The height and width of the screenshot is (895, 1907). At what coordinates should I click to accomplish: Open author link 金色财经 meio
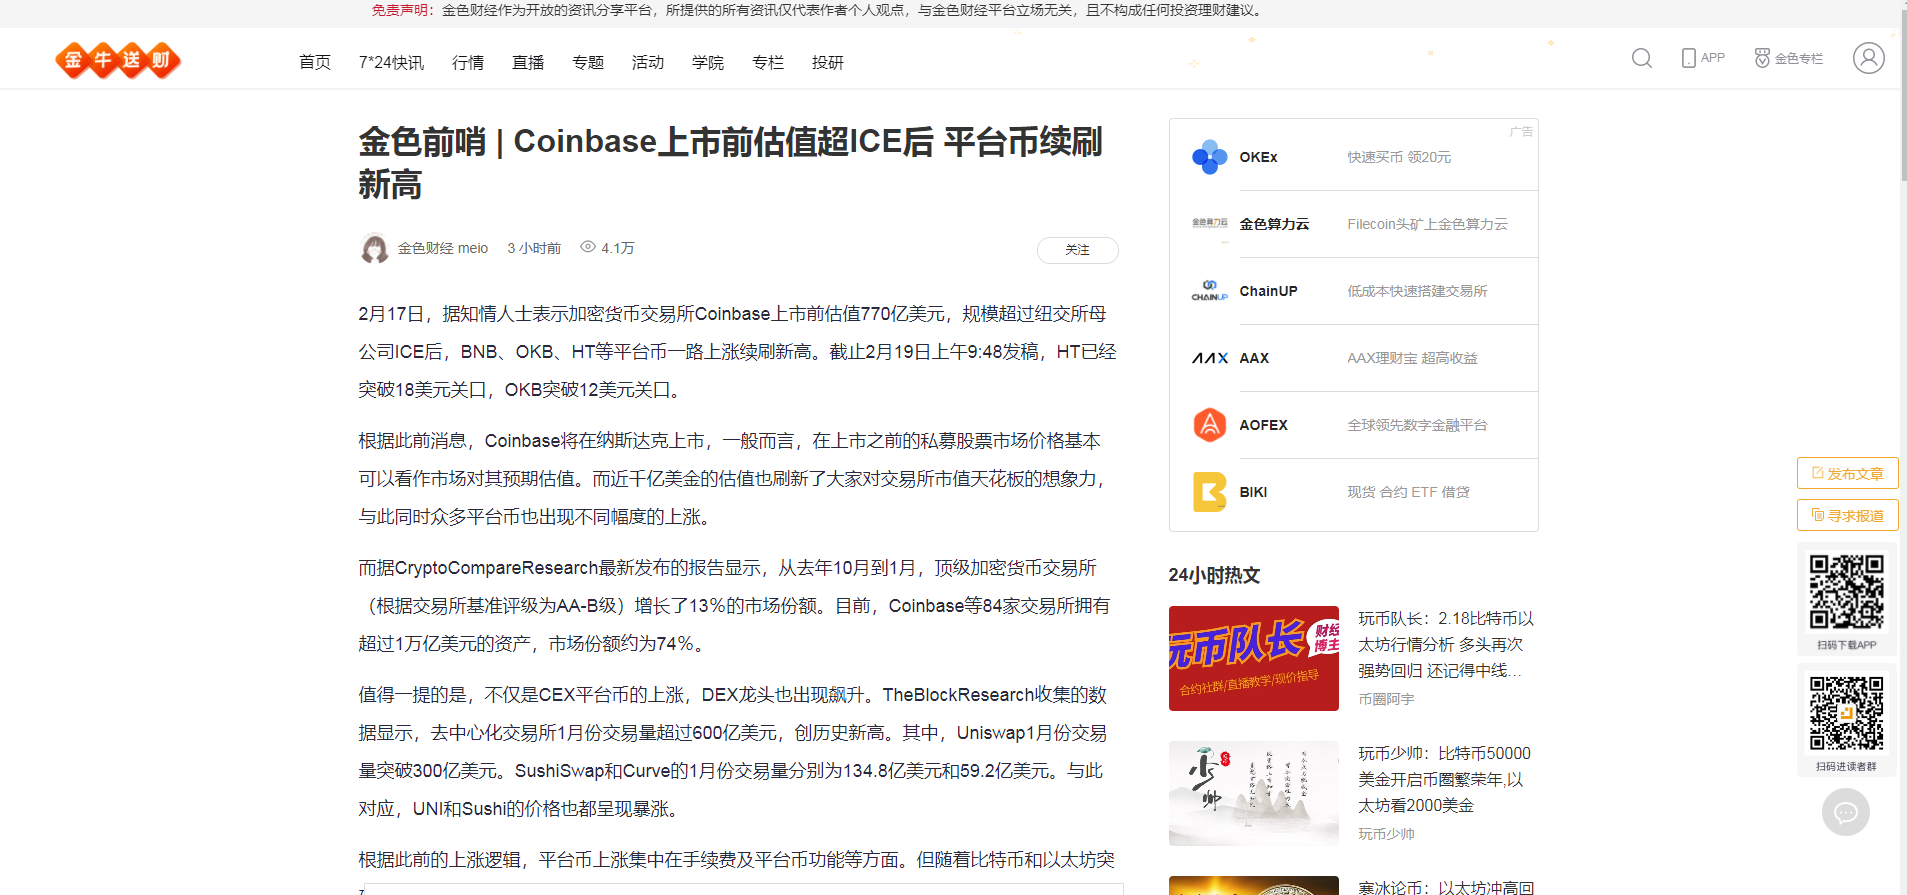pos(443,248)
